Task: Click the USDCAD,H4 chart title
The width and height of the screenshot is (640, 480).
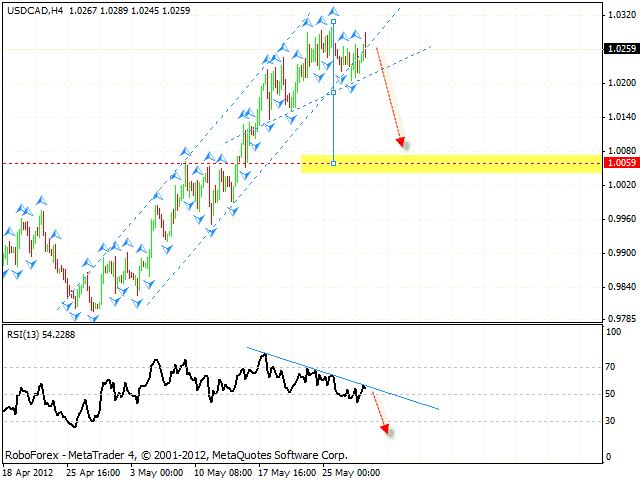Action: pyautogui.click(x=30, y=10)
